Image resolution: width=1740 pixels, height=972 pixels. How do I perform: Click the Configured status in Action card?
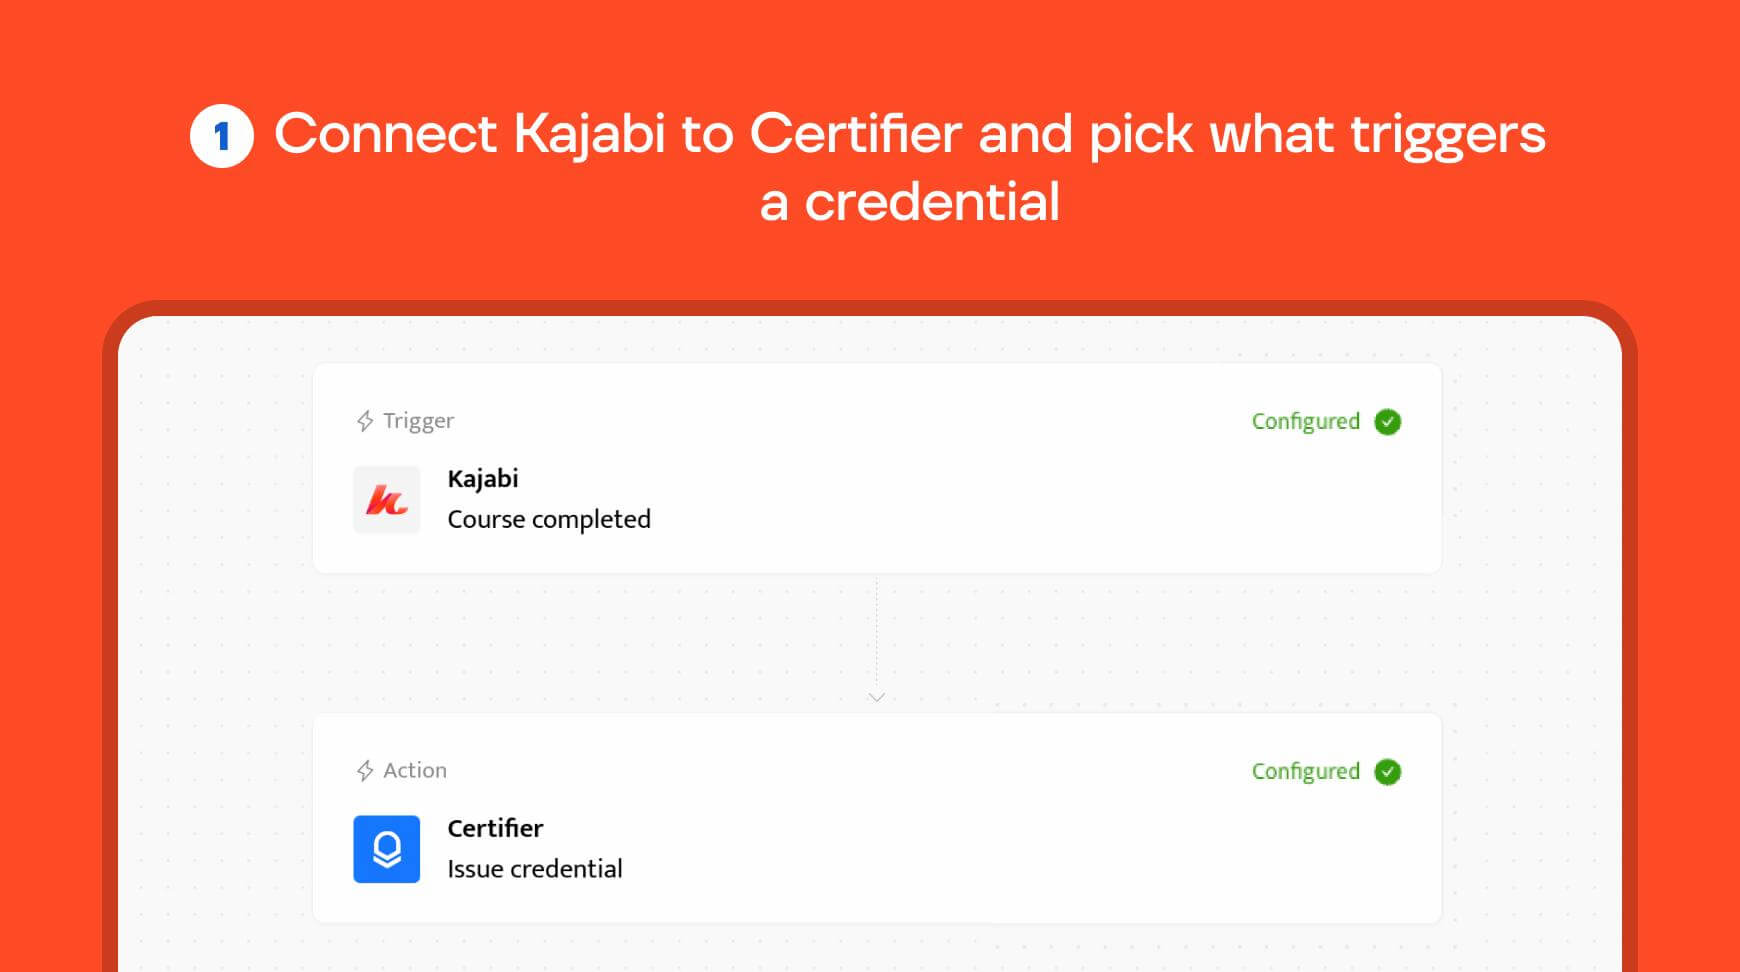point(1306,772)
